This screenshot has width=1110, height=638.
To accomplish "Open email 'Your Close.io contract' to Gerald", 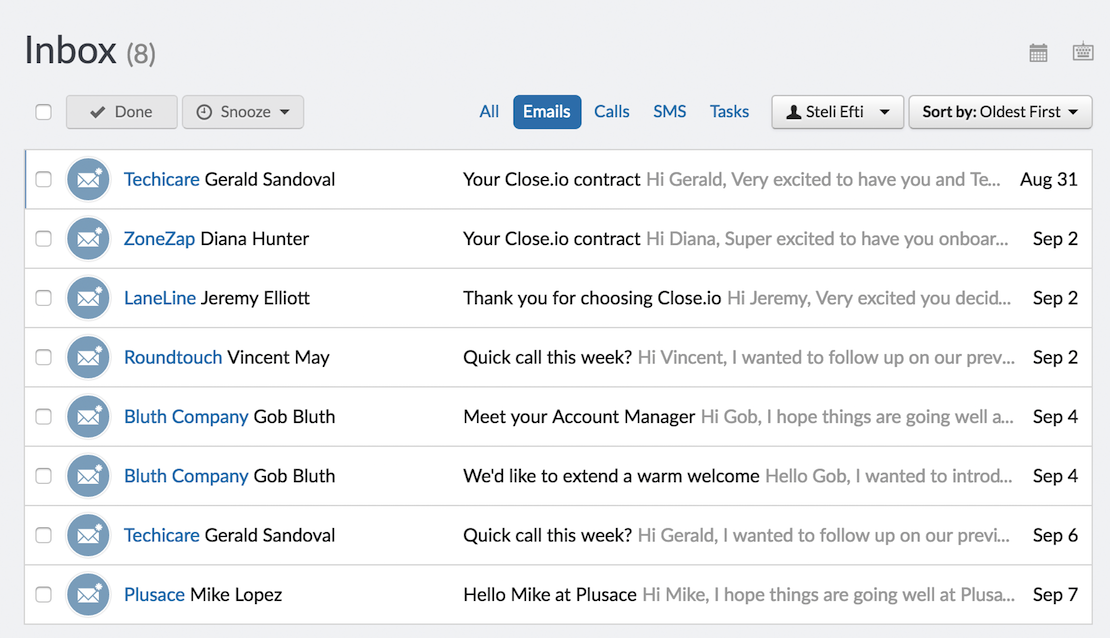I will [551, 179].
